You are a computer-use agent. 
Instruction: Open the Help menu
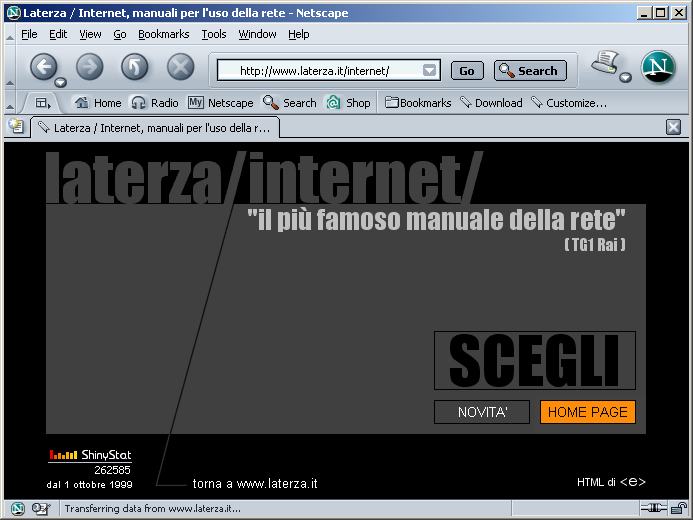point(299,34)
